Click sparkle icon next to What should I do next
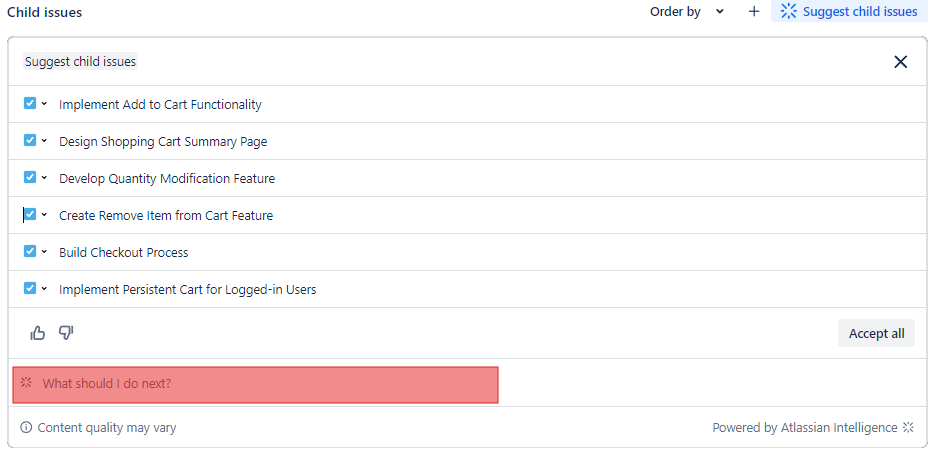 point(27,383)
